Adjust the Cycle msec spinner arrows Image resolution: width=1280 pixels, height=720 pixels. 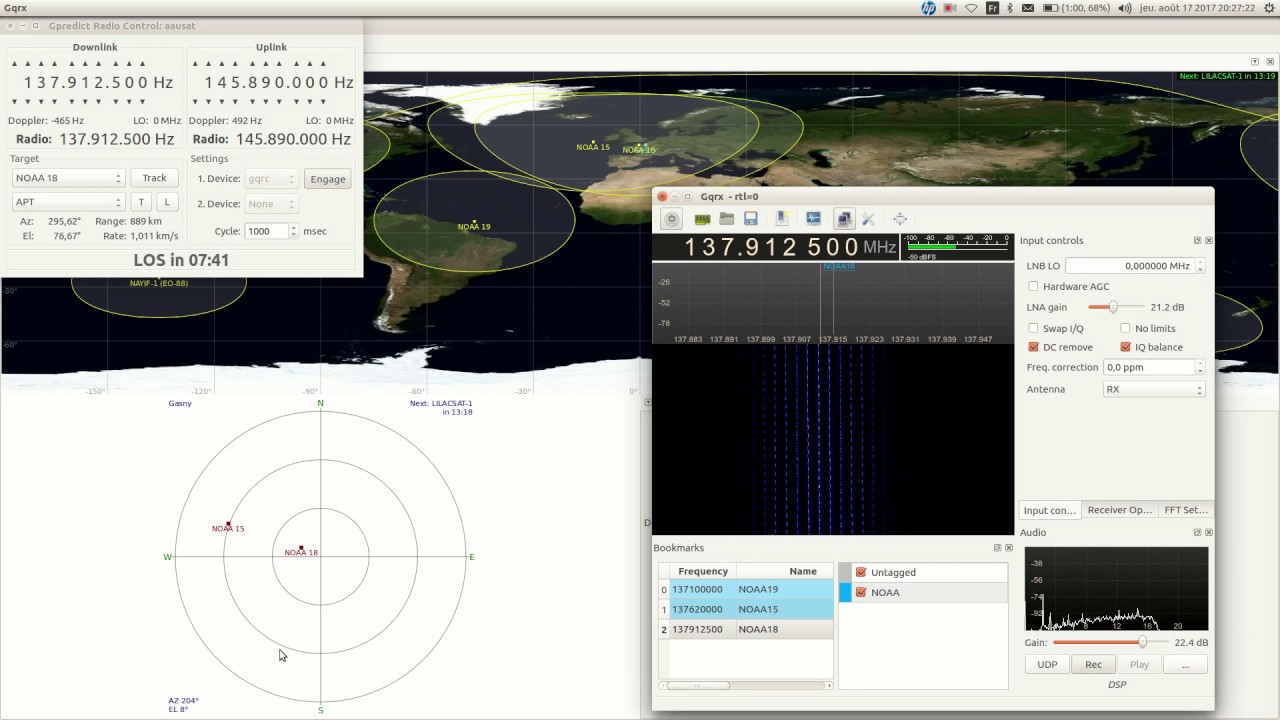(x=293, y=231)
